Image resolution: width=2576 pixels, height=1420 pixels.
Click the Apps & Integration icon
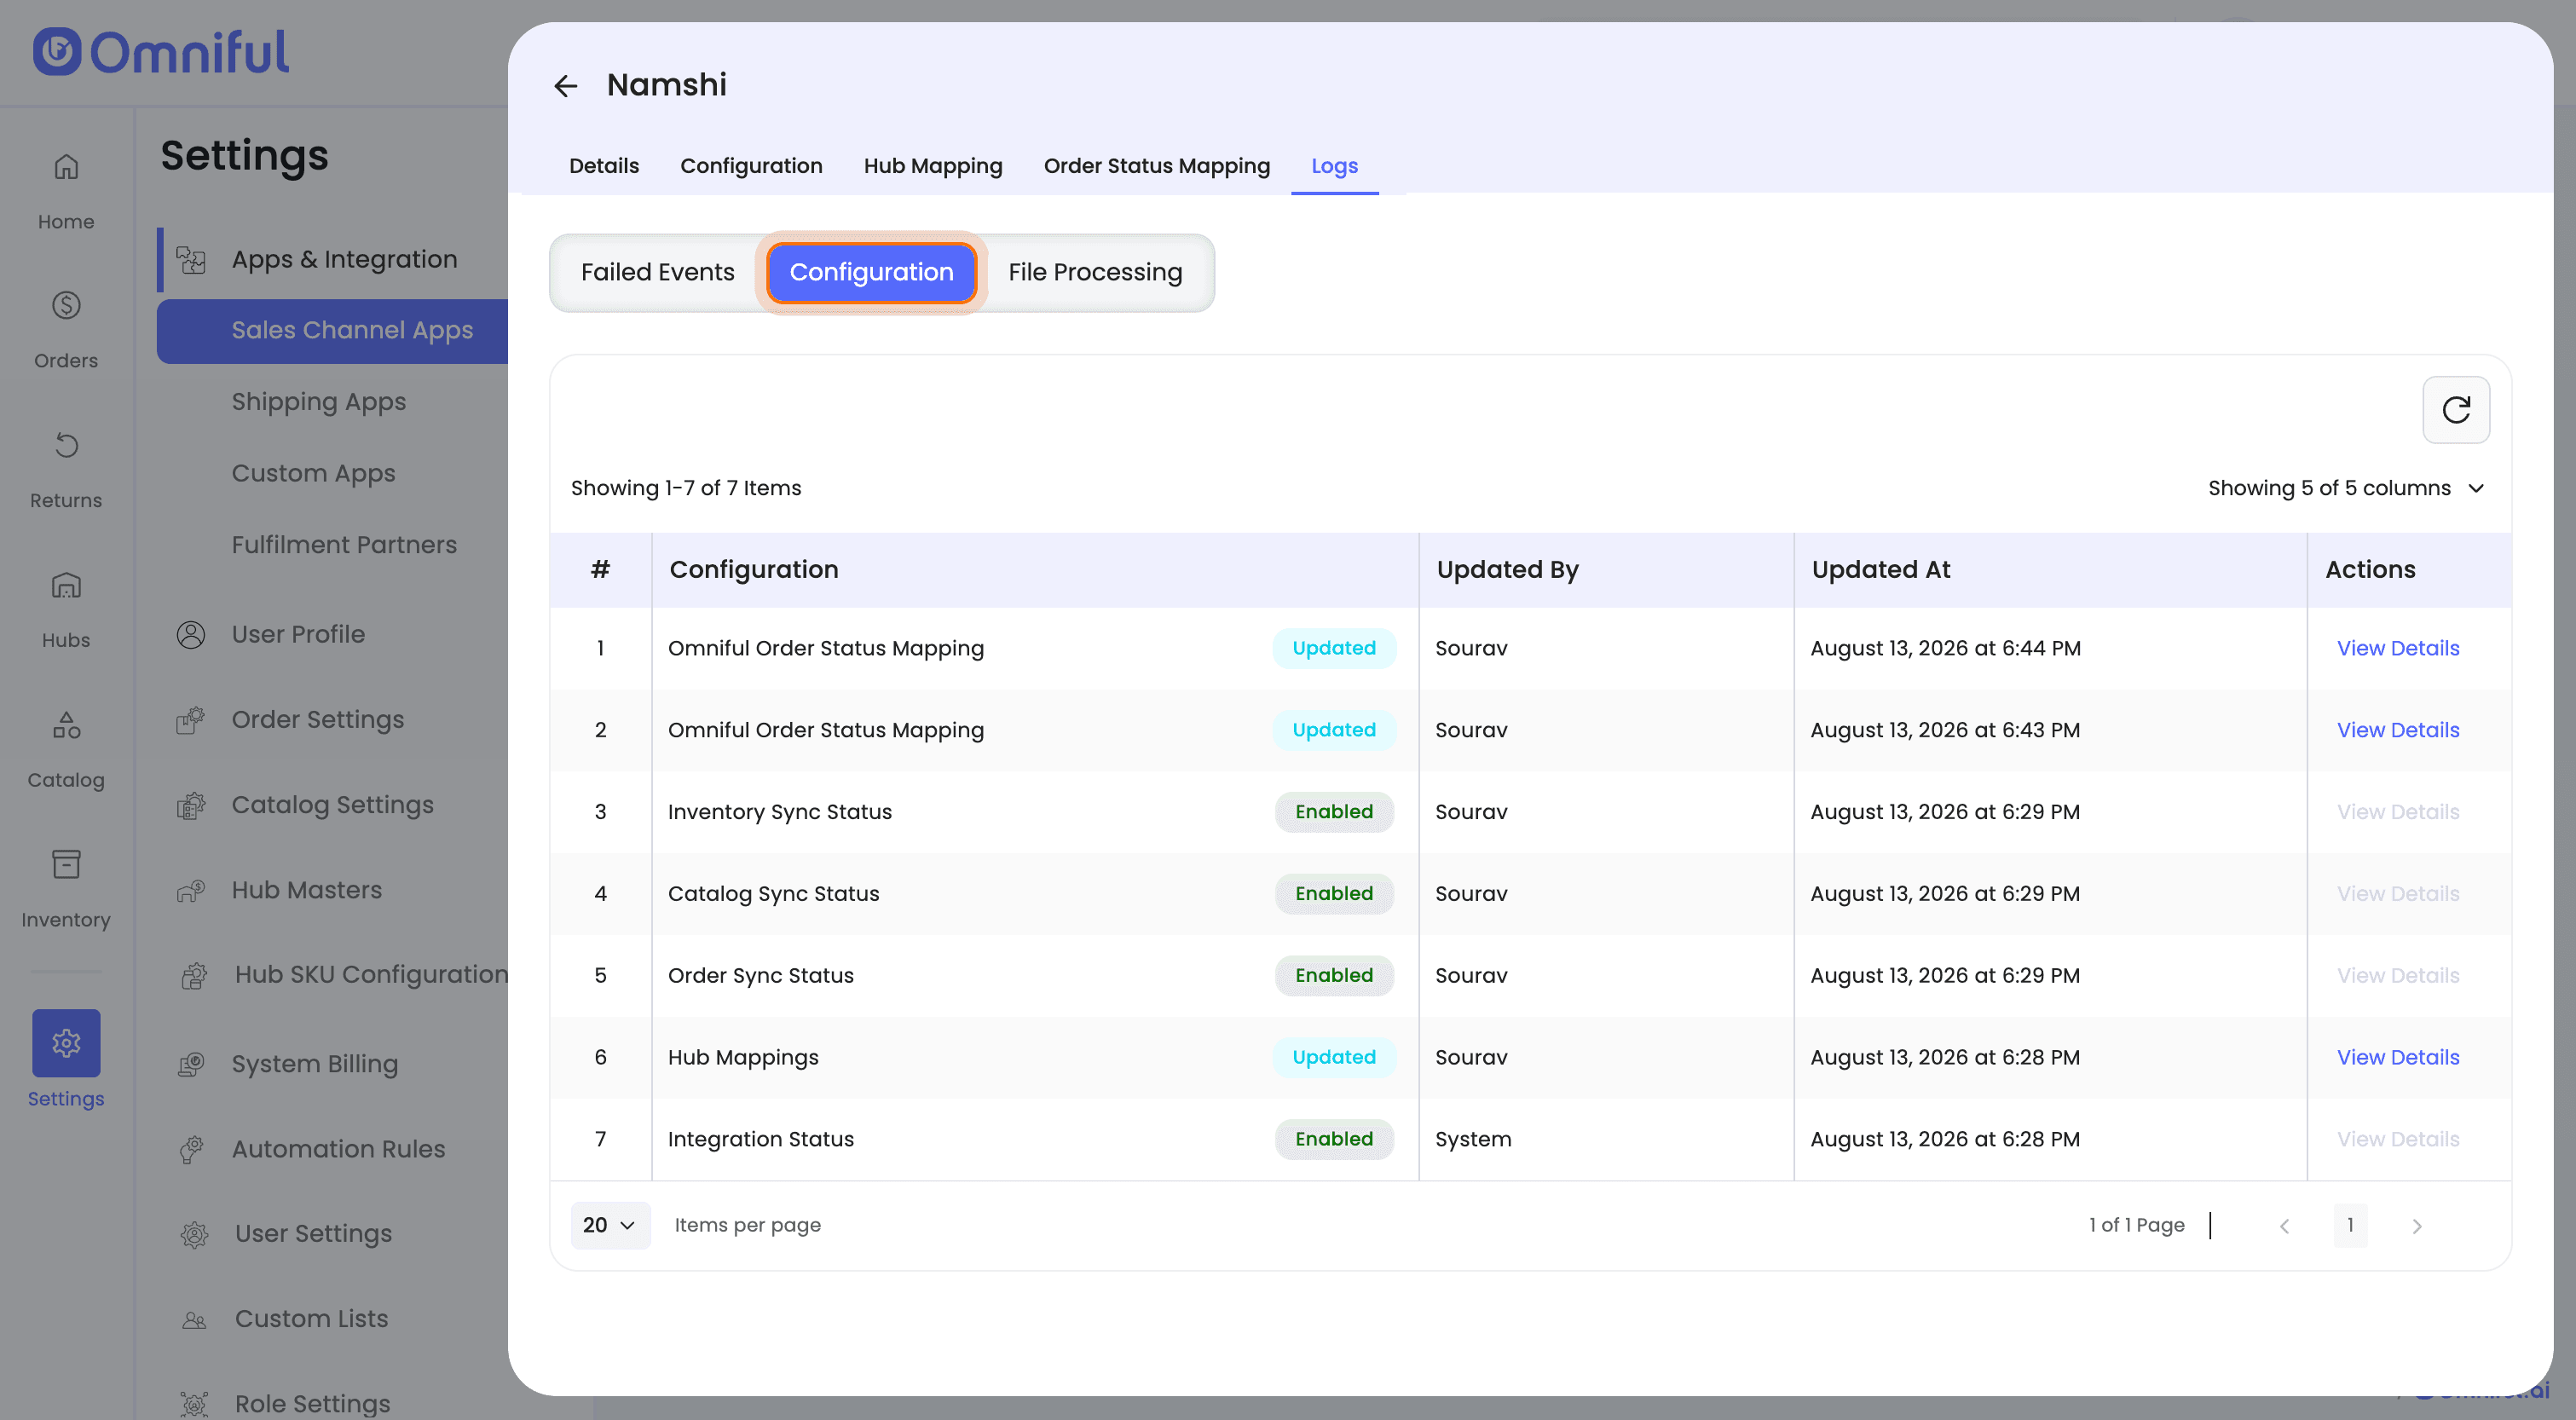coord(191,260)
